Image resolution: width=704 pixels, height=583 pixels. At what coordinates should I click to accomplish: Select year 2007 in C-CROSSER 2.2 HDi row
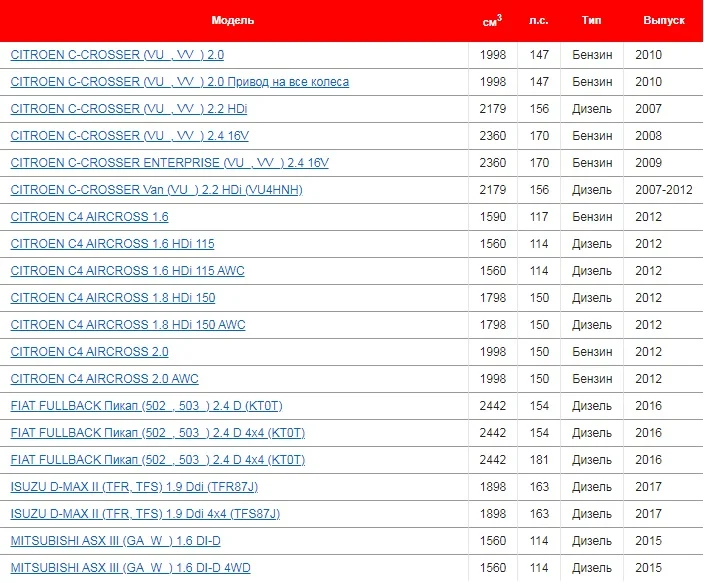[x=648, y=109]
